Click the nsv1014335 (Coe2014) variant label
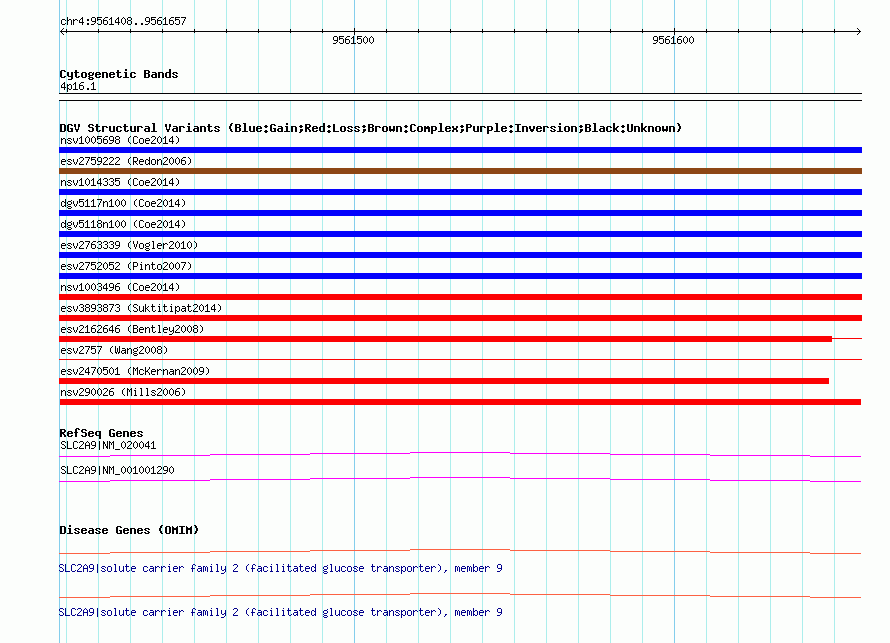Image resolution: width=890 pixels, height=643 pixels. (x=120, y=182)
